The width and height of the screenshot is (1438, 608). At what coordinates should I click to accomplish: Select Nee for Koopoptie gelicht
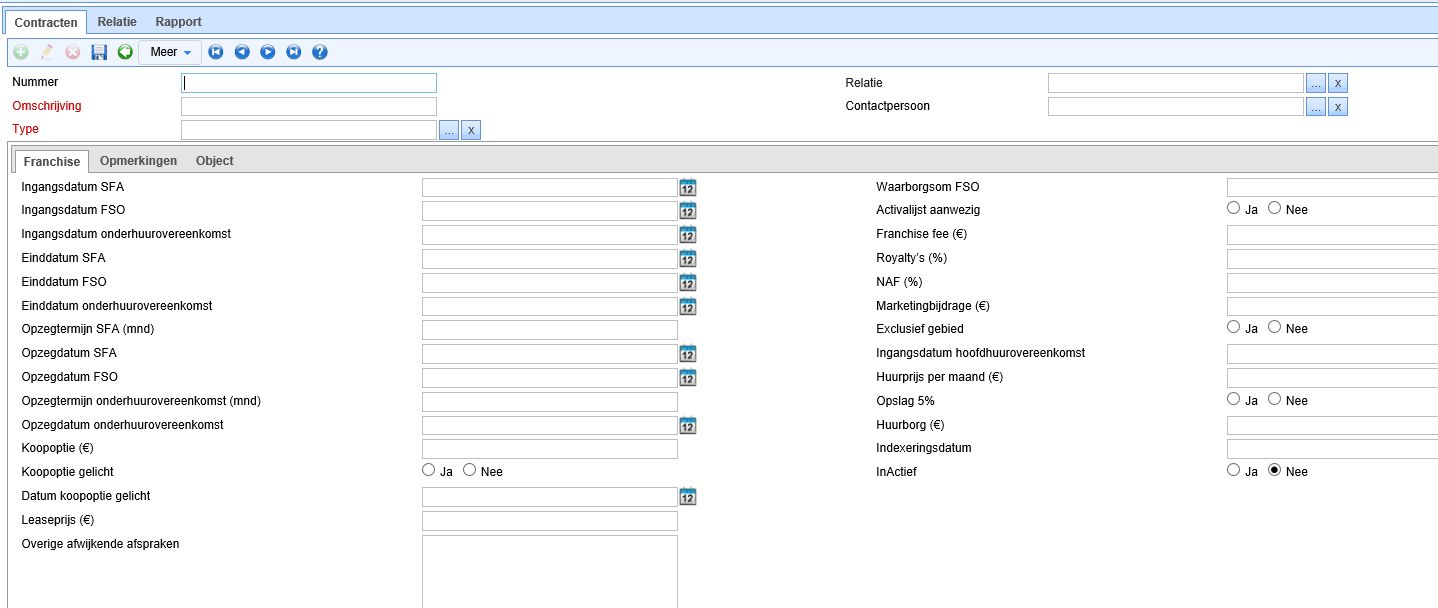(x=469, y=470)
